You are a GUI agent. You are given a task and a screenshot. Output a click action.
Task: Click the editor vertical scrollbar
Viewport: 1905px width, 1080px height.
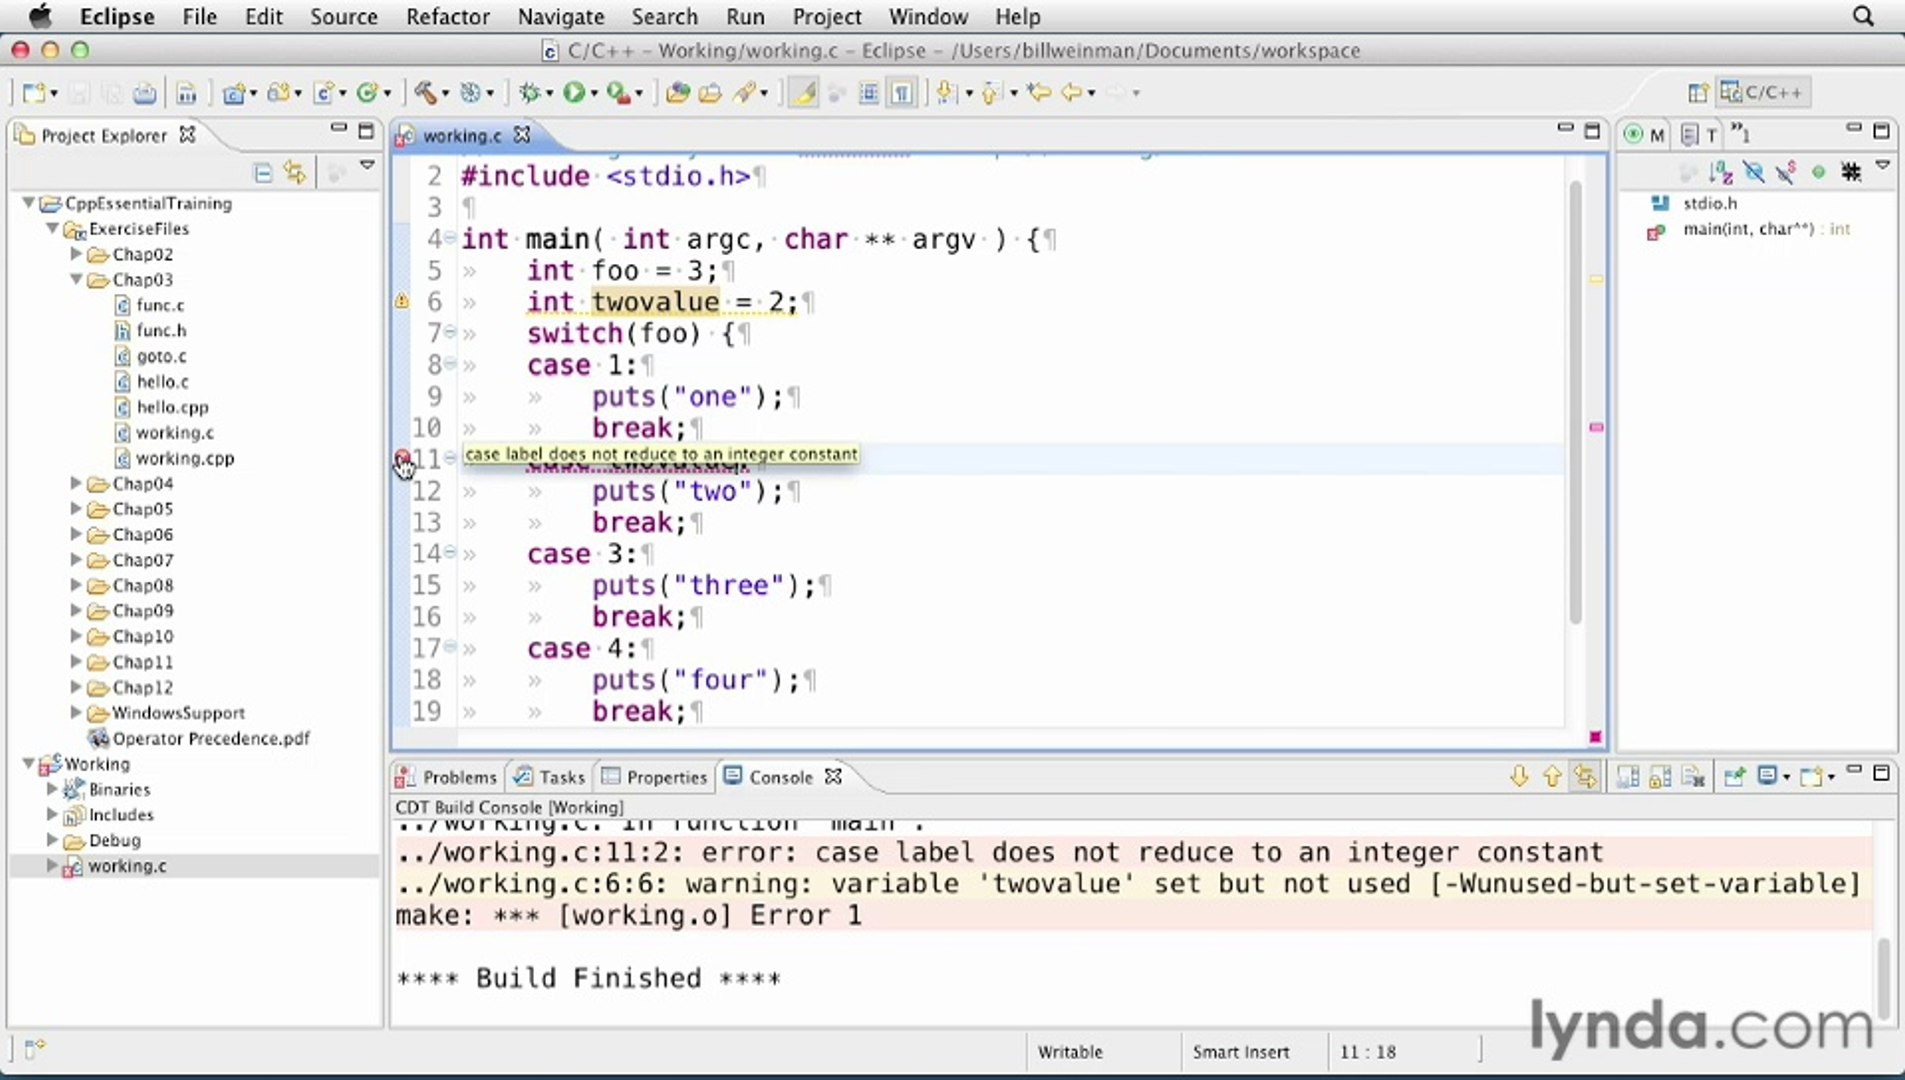point(1575,400)
